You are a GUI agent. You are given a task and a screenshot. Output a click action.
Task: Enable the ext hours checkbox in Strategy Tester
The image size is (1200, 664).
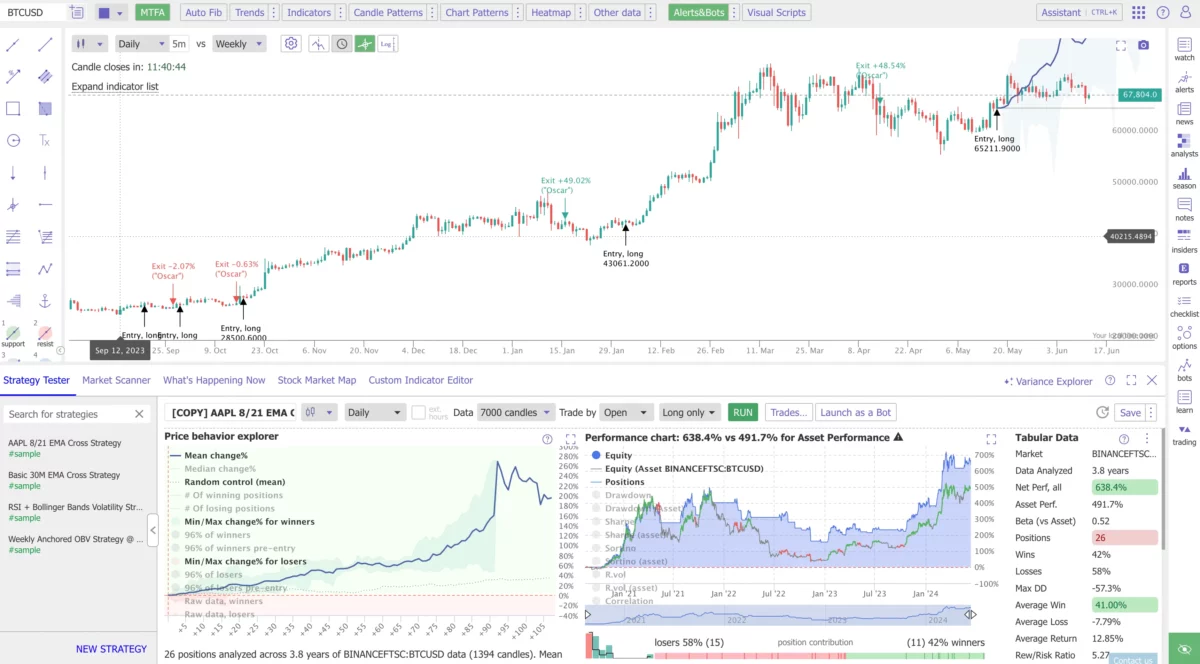[419, 412]
